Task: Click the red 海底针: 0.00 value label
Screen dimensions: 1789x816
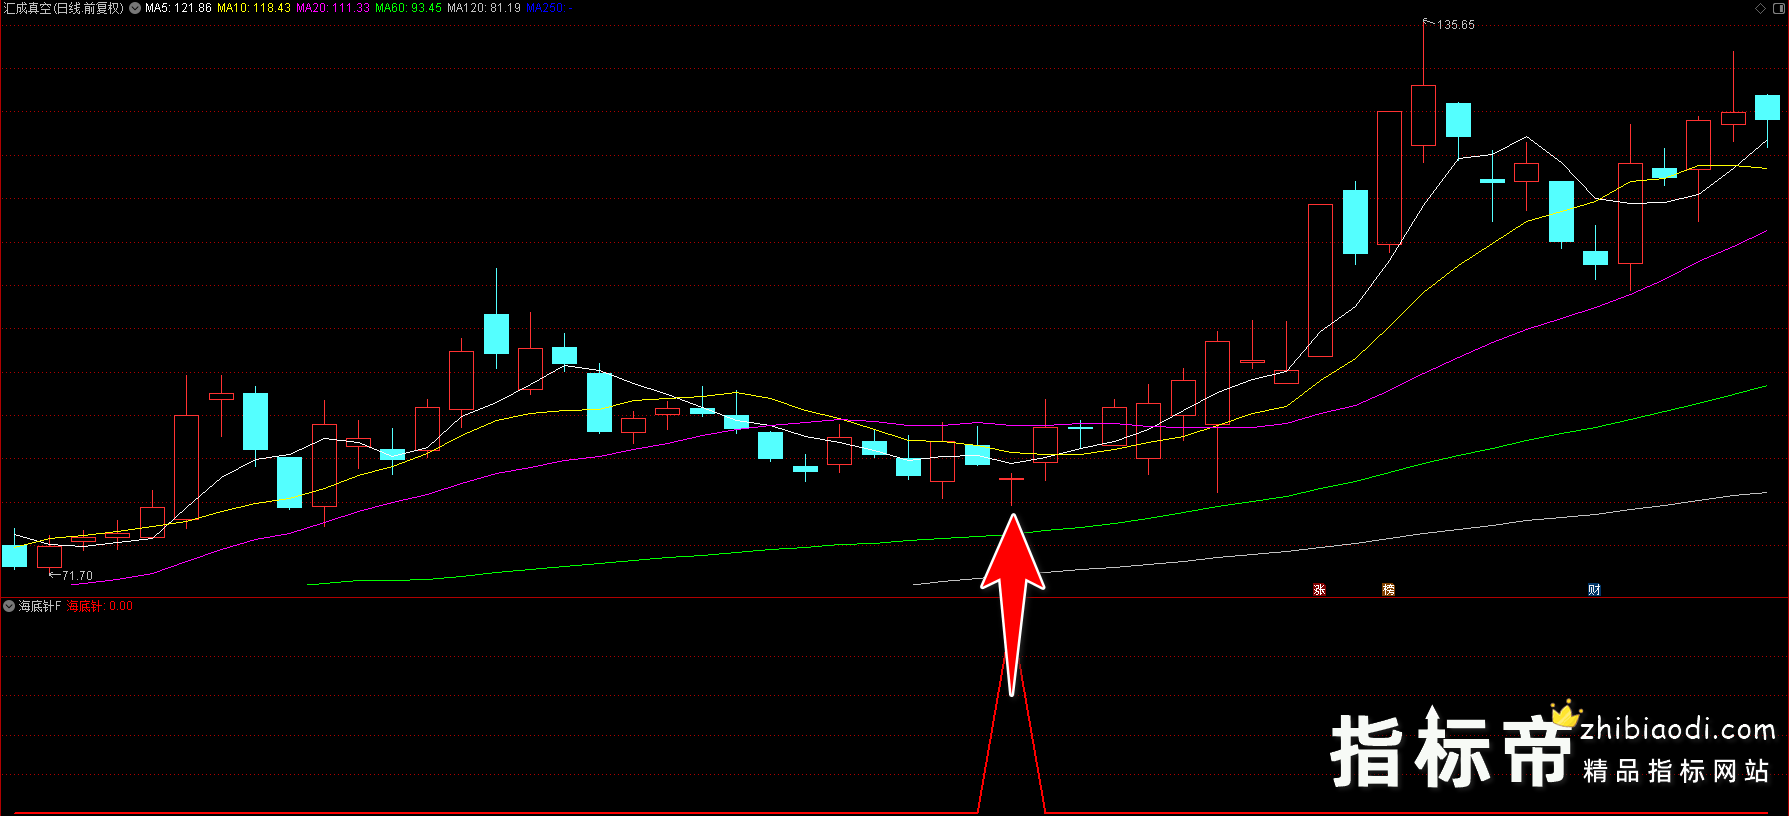Action: point(99,606)
